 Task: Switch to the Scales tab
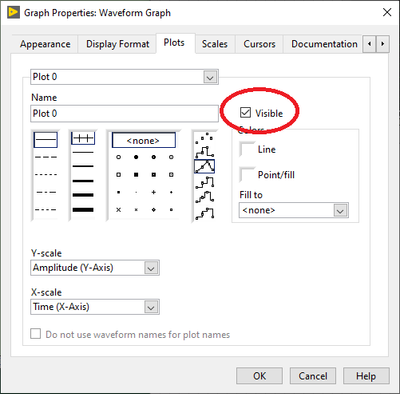point(215,44)
